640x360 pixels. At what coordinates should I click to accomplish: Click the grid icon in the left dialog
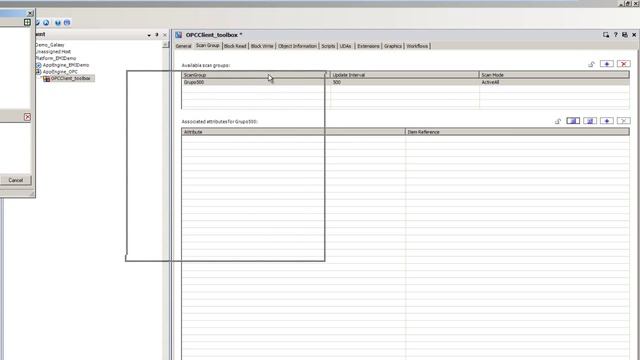[27, 22]
